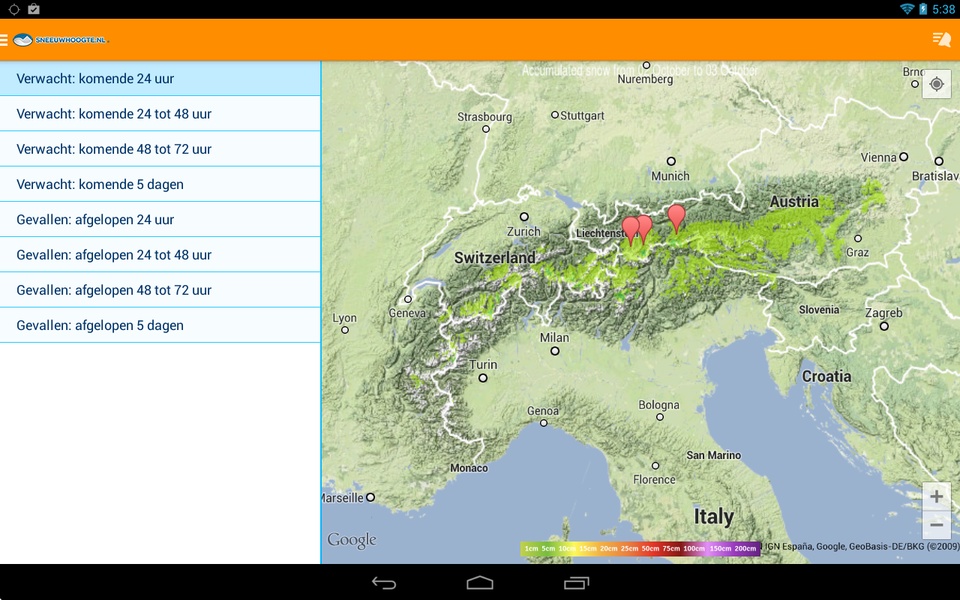Viewport: 960px width, 600px height.
Task: Select 'Verwacht: komende 24 uur'
Action: (x=160, y=78)
